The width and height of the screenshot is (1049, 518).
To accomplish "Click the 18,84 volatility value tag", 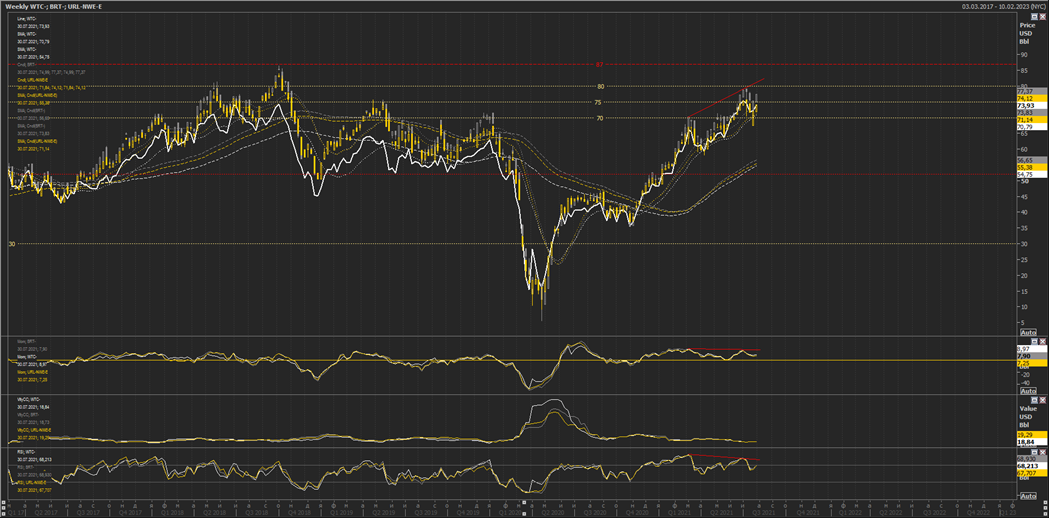I will click(x=1032, y=442).
